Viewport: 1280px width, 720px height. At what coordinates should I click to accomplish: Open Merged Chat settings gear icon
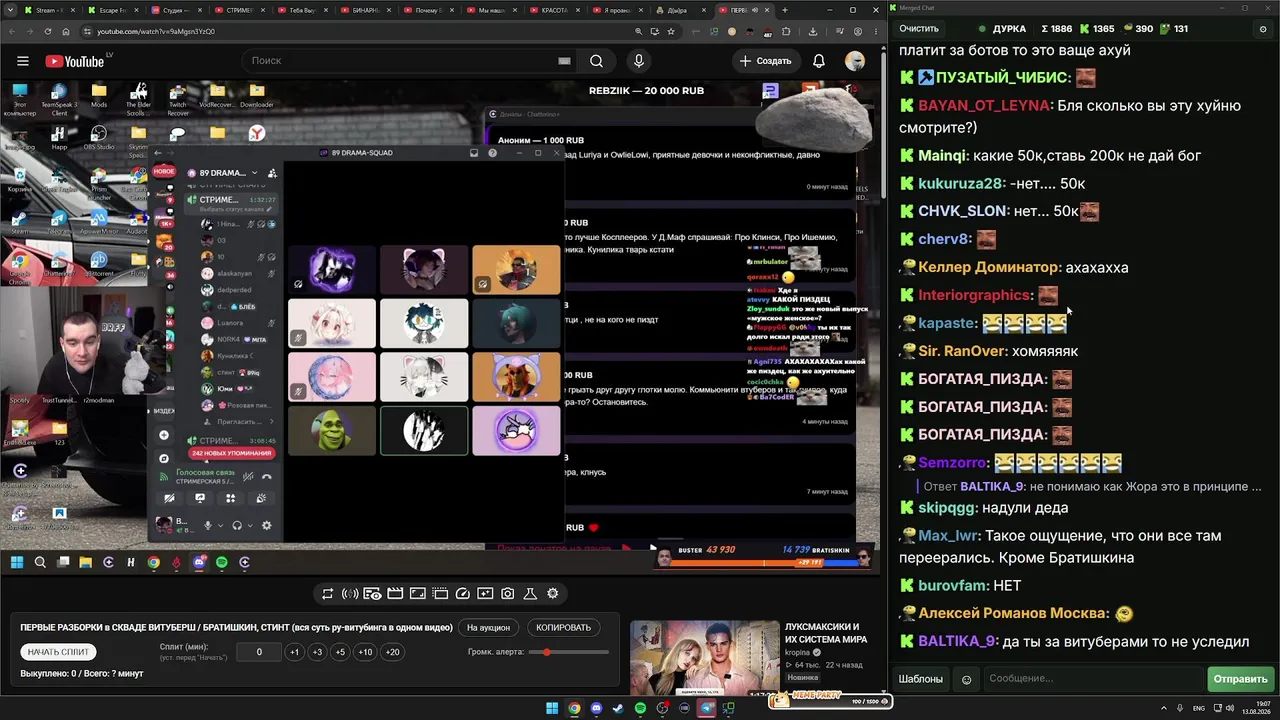point(1263,29)
